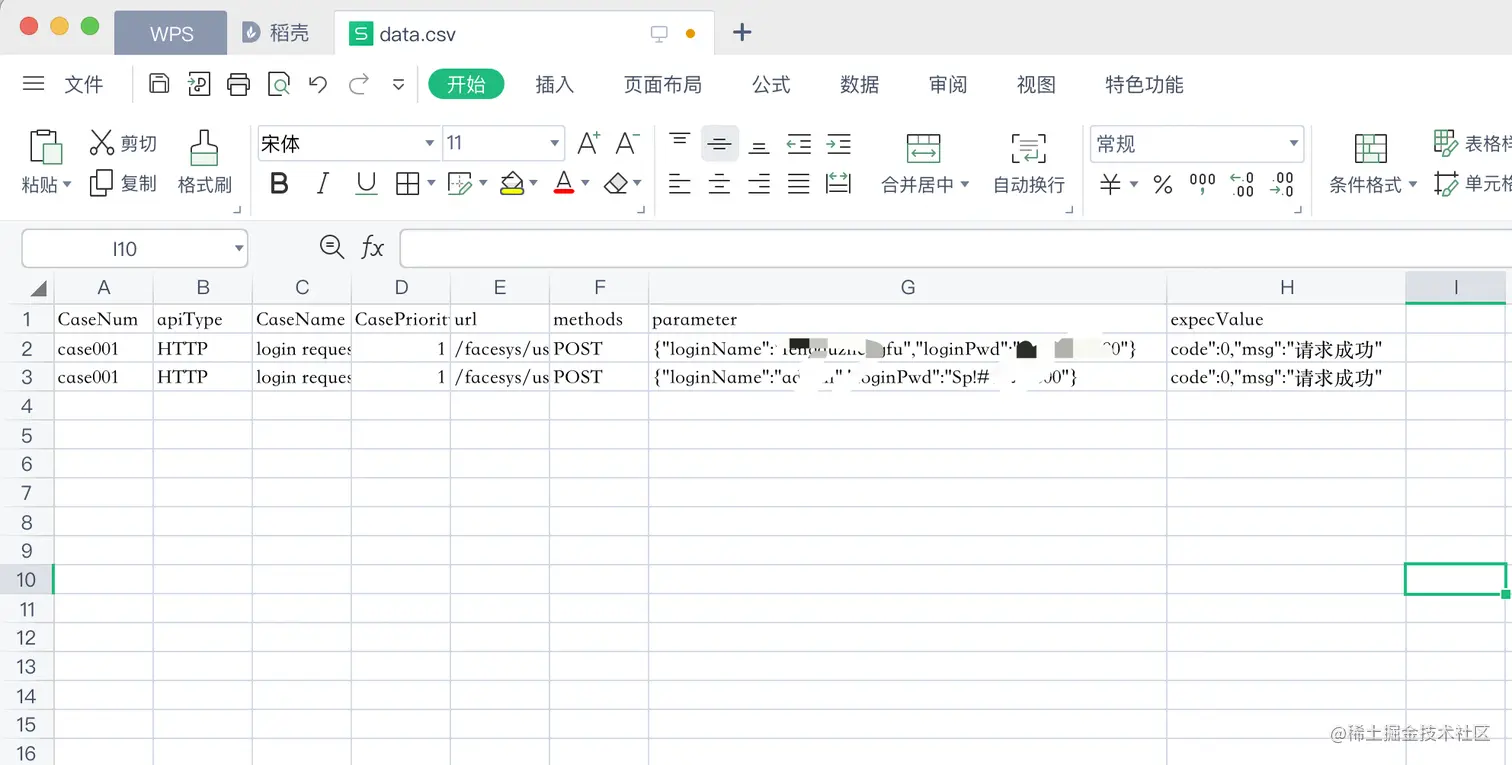
Task: Toggle bold formatting
Action: (x=279, y=183)
